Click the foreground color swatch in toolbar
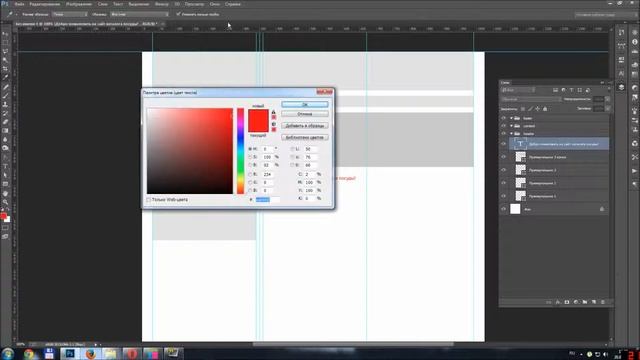 tap(4, 216)
